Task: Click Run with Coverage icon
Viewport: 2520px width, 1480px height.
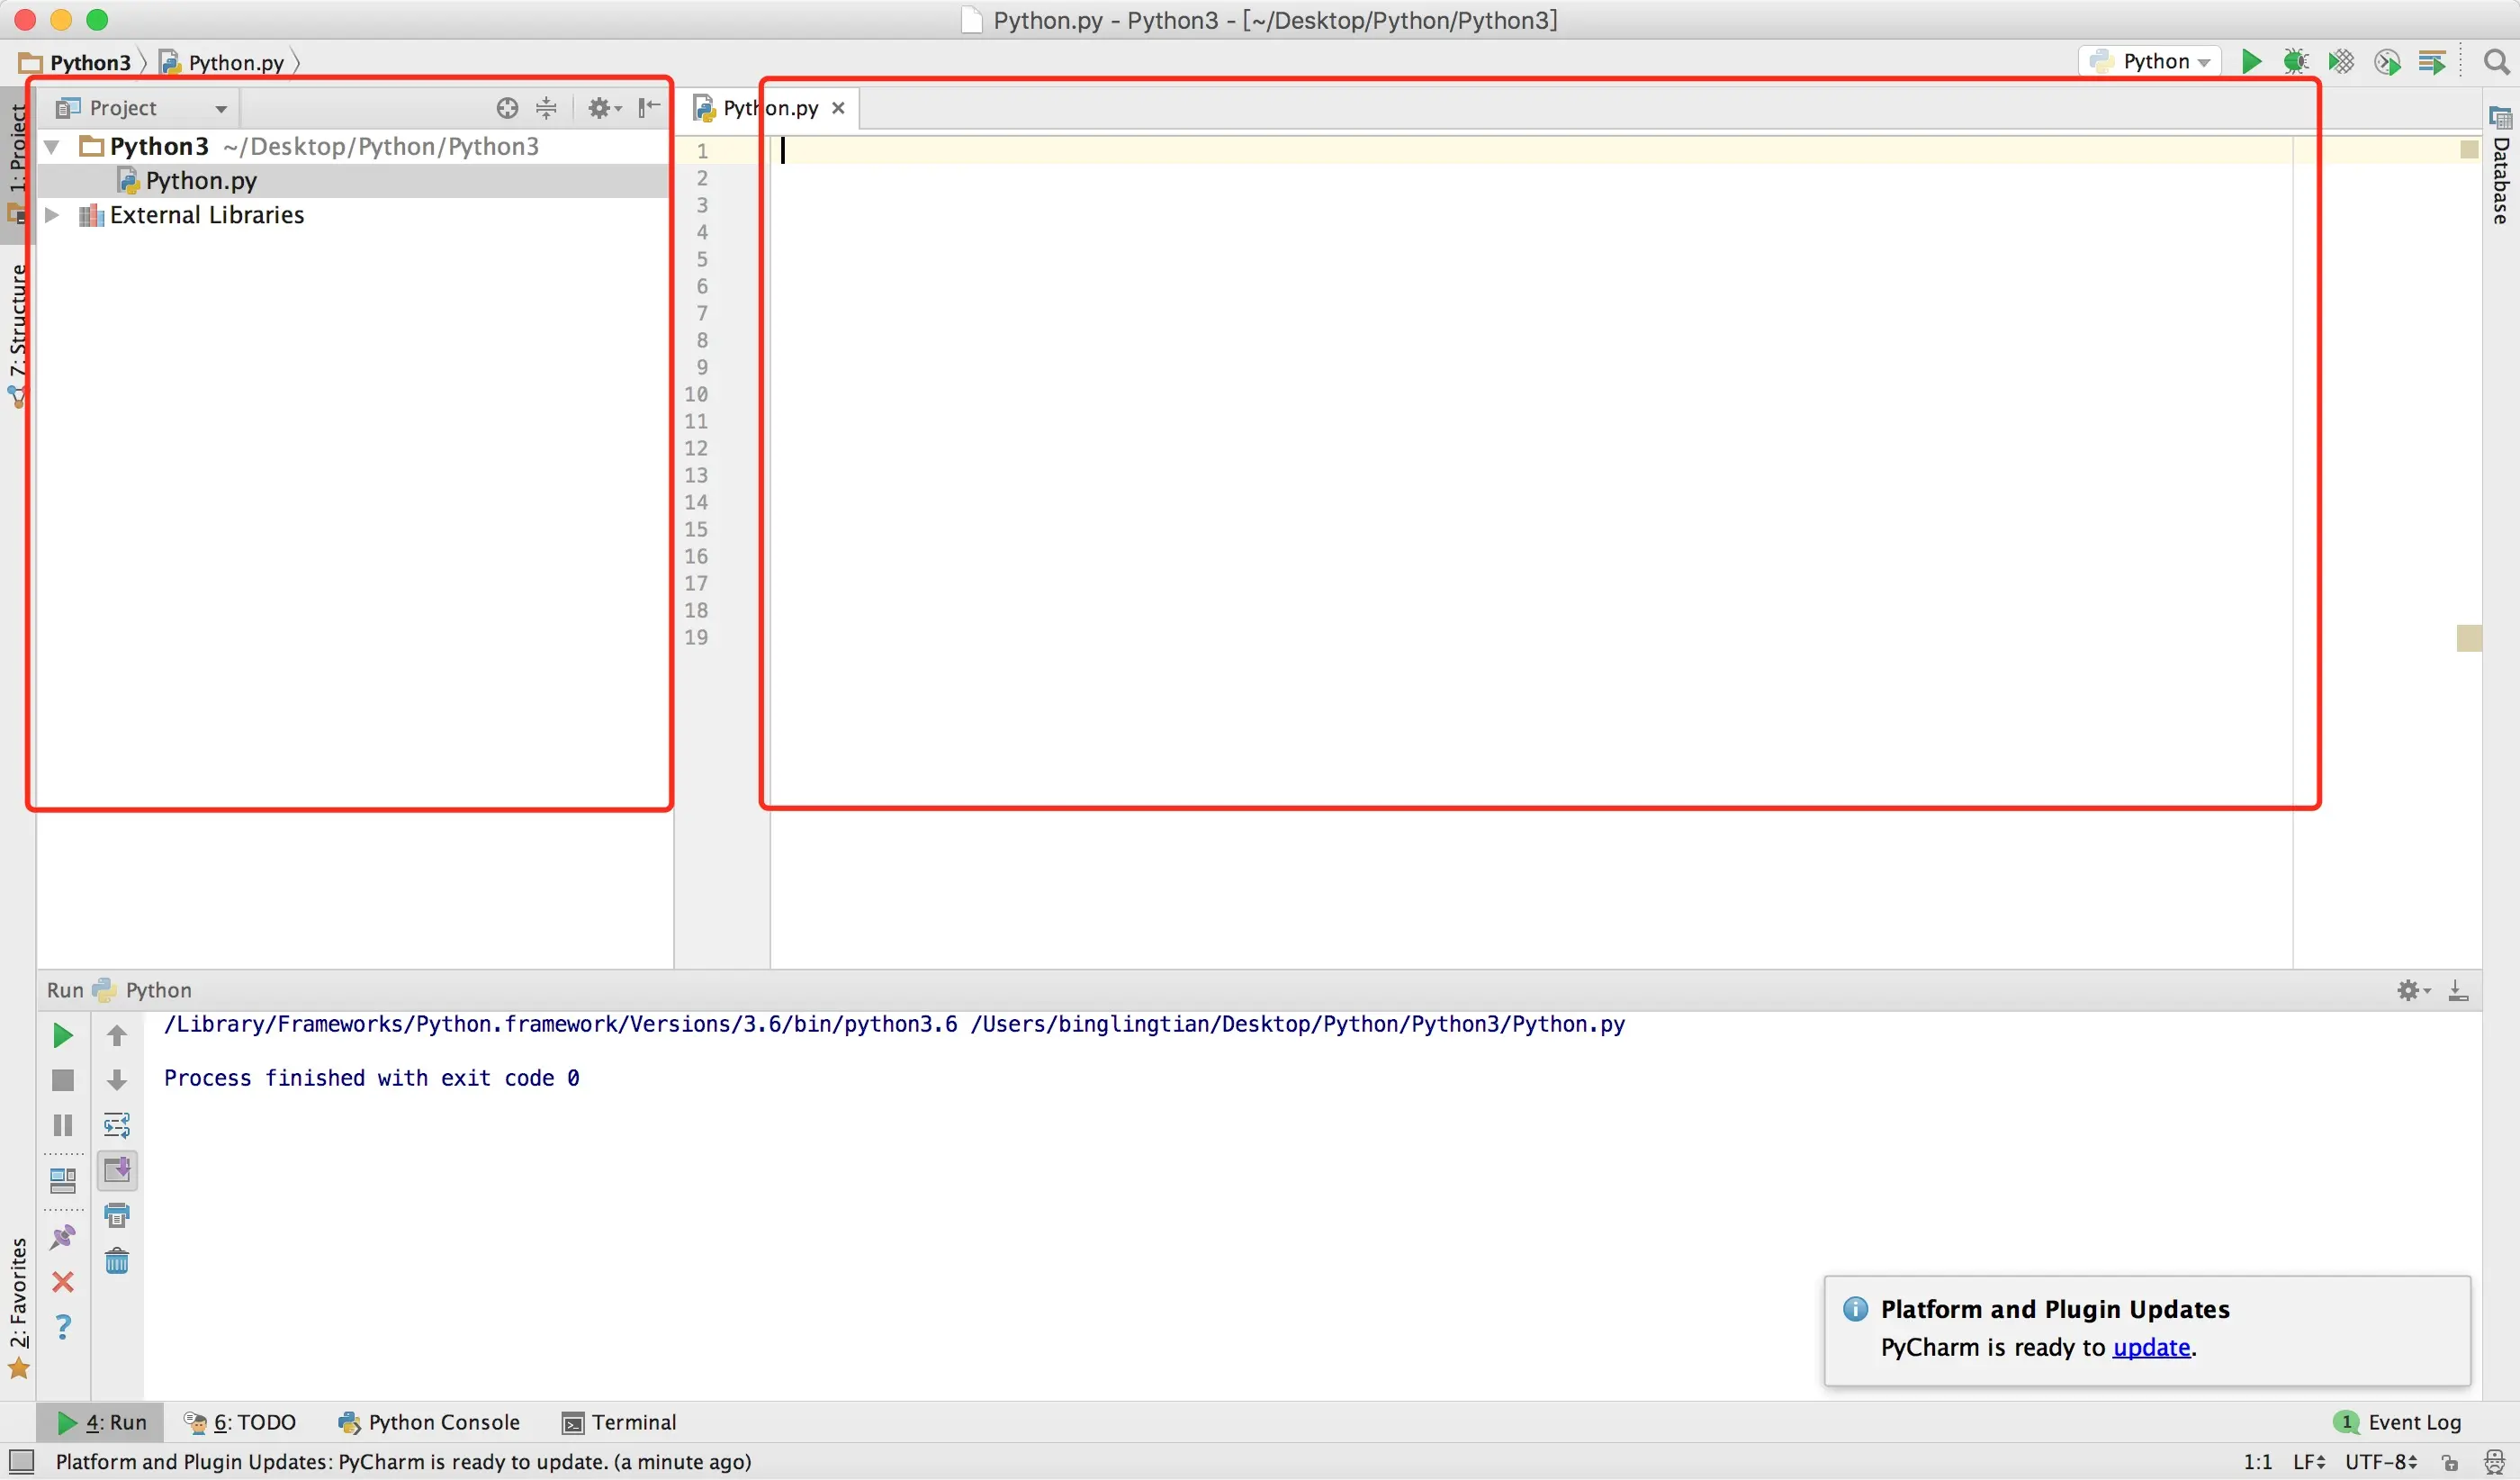Action: [x=2341, y=62]
